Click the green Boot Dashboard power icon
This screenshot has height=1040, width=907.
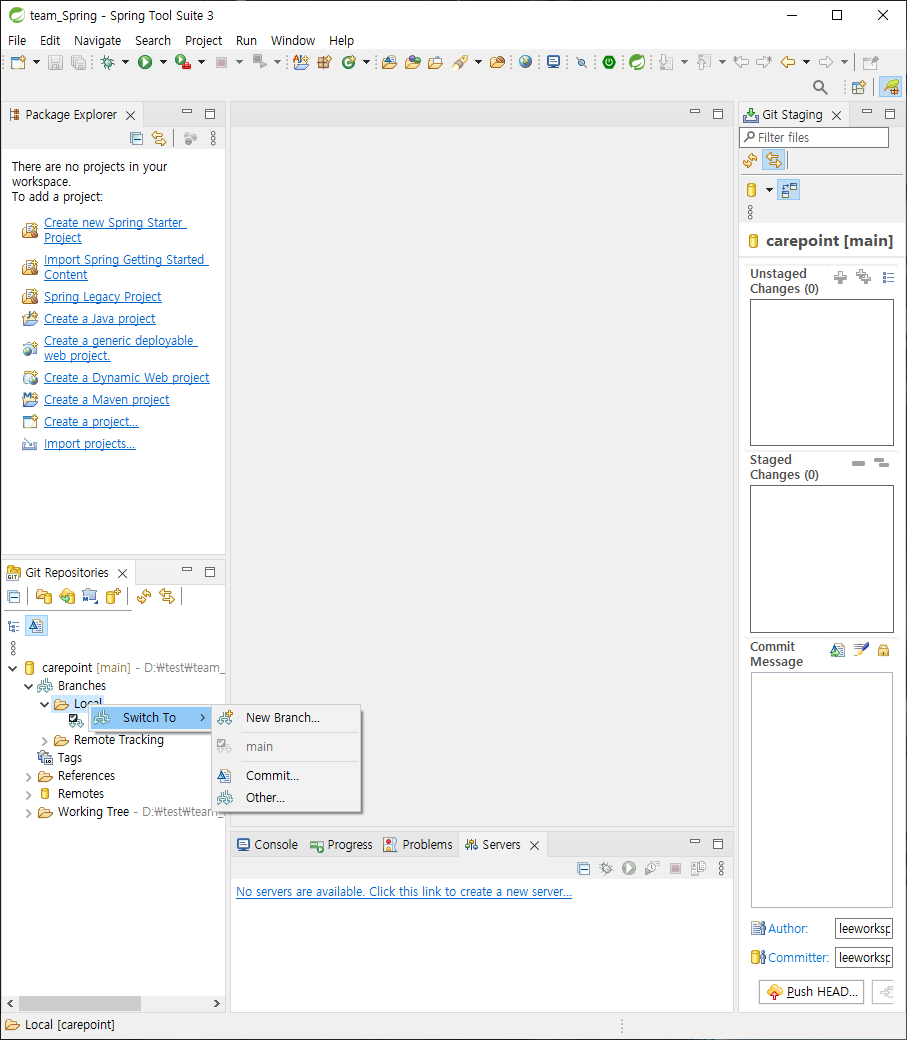pos(608,62)
